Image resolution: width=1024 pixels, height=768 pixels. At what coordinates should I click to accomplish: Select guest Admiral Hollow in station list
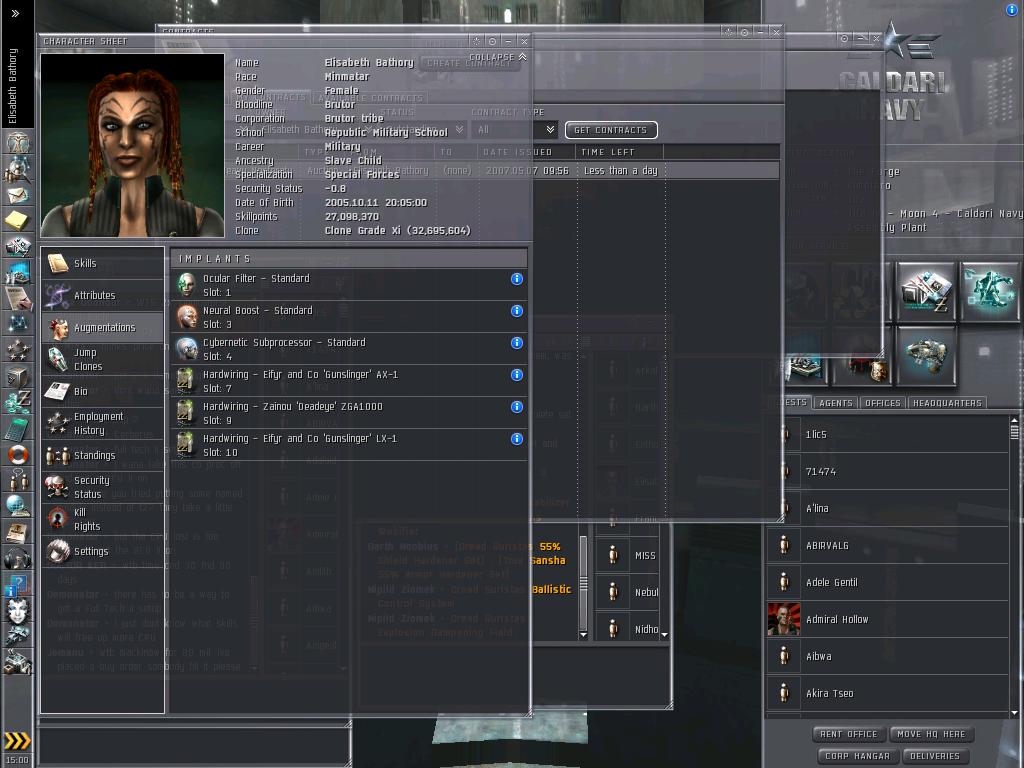pos(887,619)
